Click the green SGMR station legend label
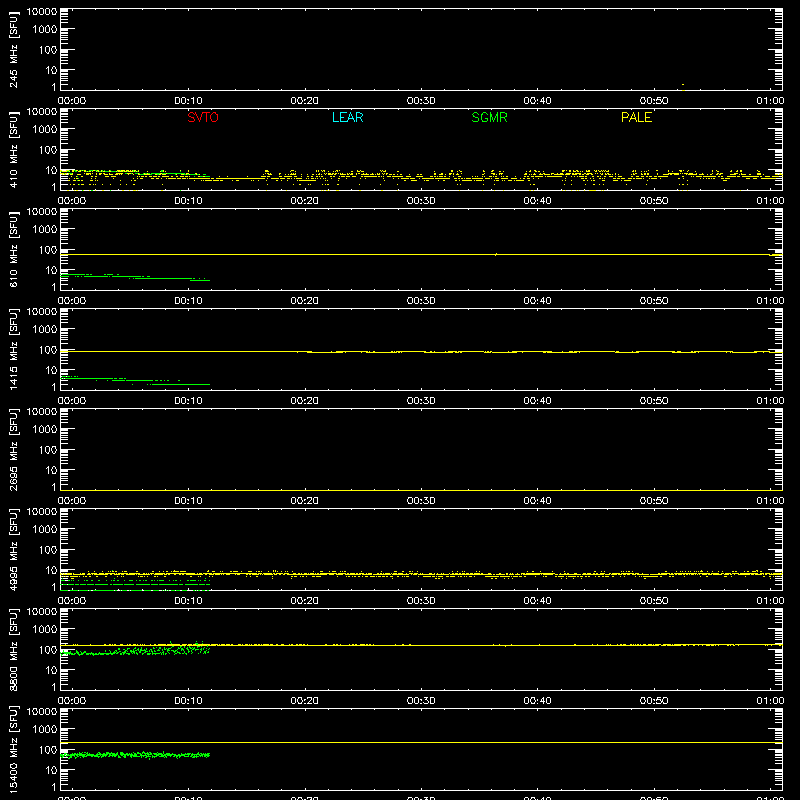The width and height of the screenshot is (800, 800). click(x=489, y=117)
